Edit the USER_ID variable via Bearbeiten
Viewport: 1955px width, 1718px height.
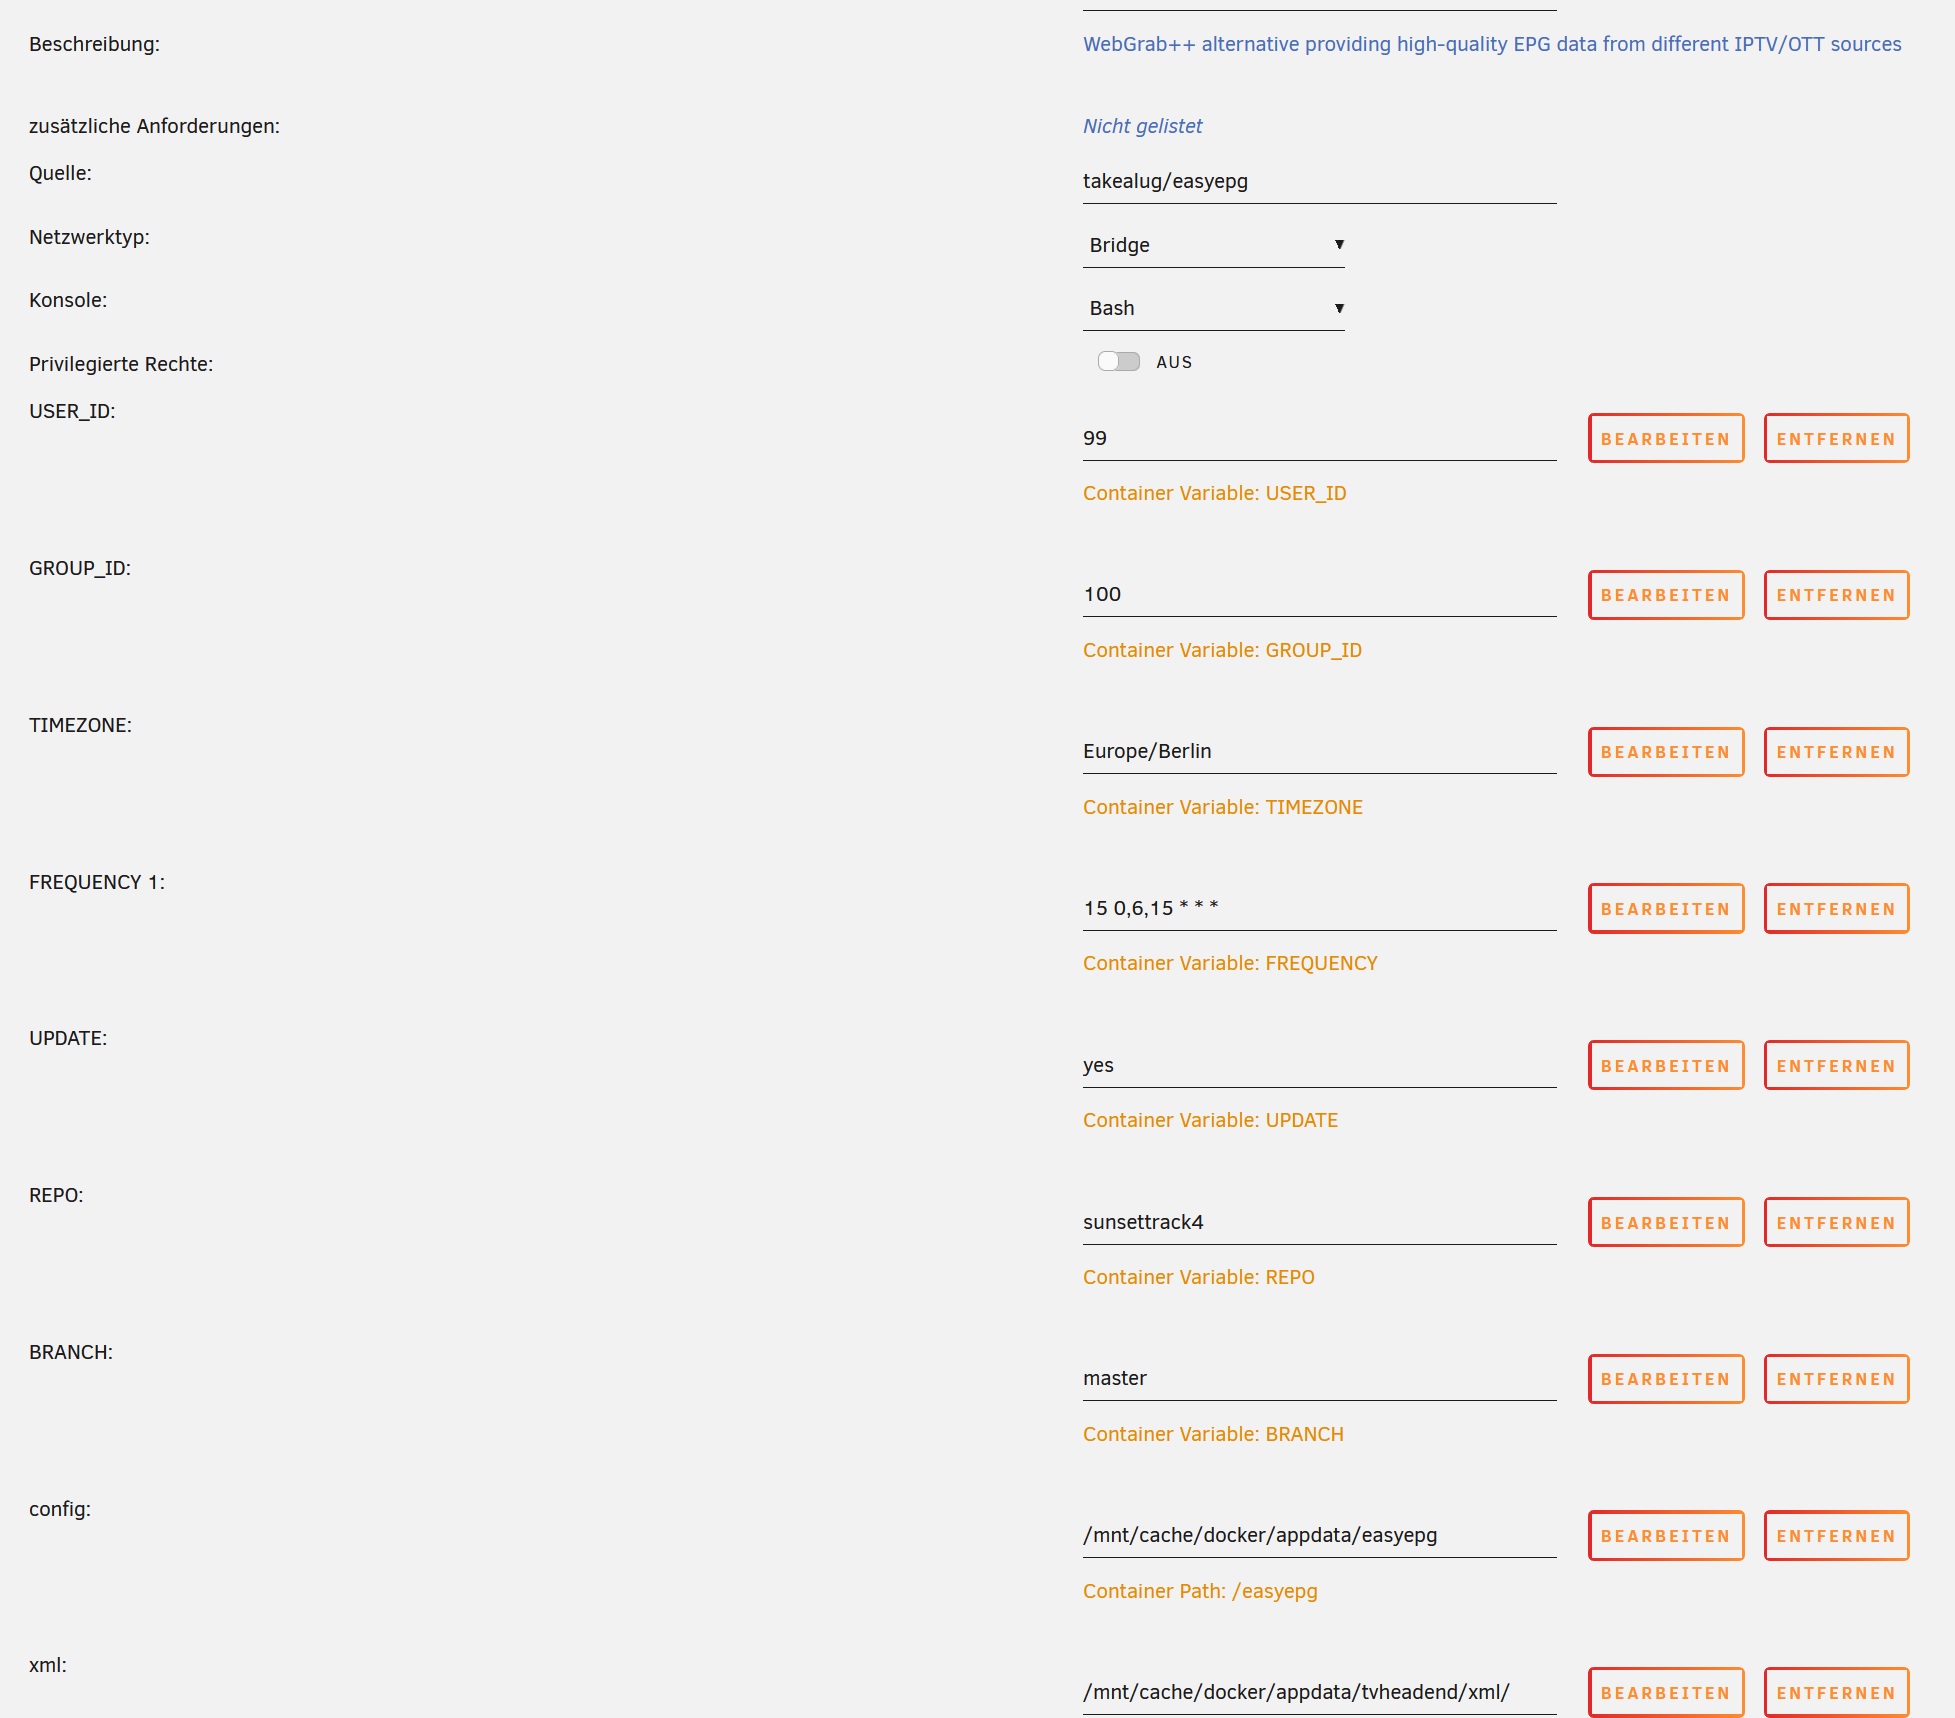point(1666,438)
